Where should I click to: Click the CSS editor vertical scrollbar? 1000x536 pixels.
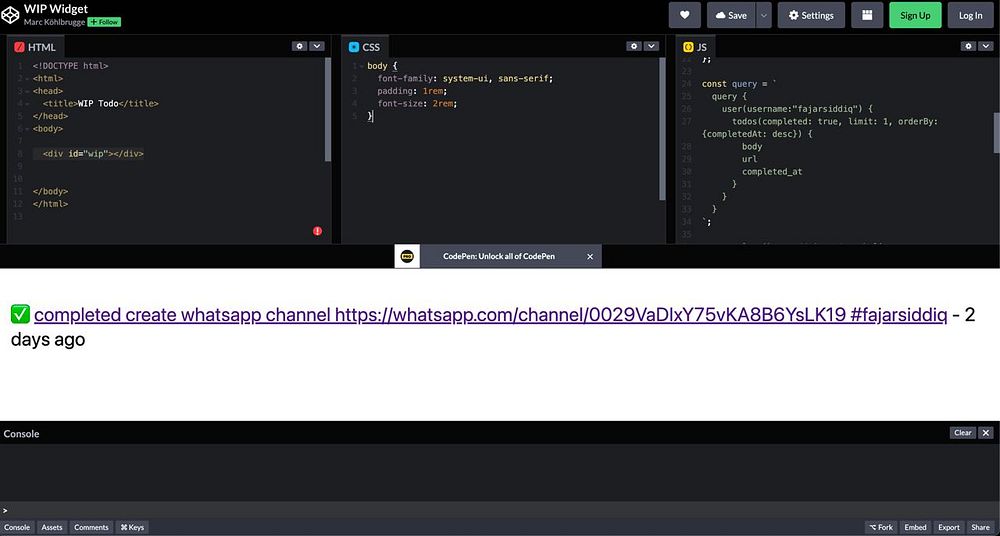click(662, 130)
